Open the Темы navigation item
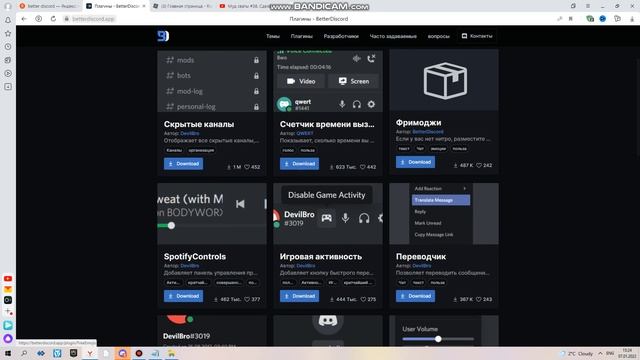This screenshot has height=360, width=640. [x=273, y=36]
